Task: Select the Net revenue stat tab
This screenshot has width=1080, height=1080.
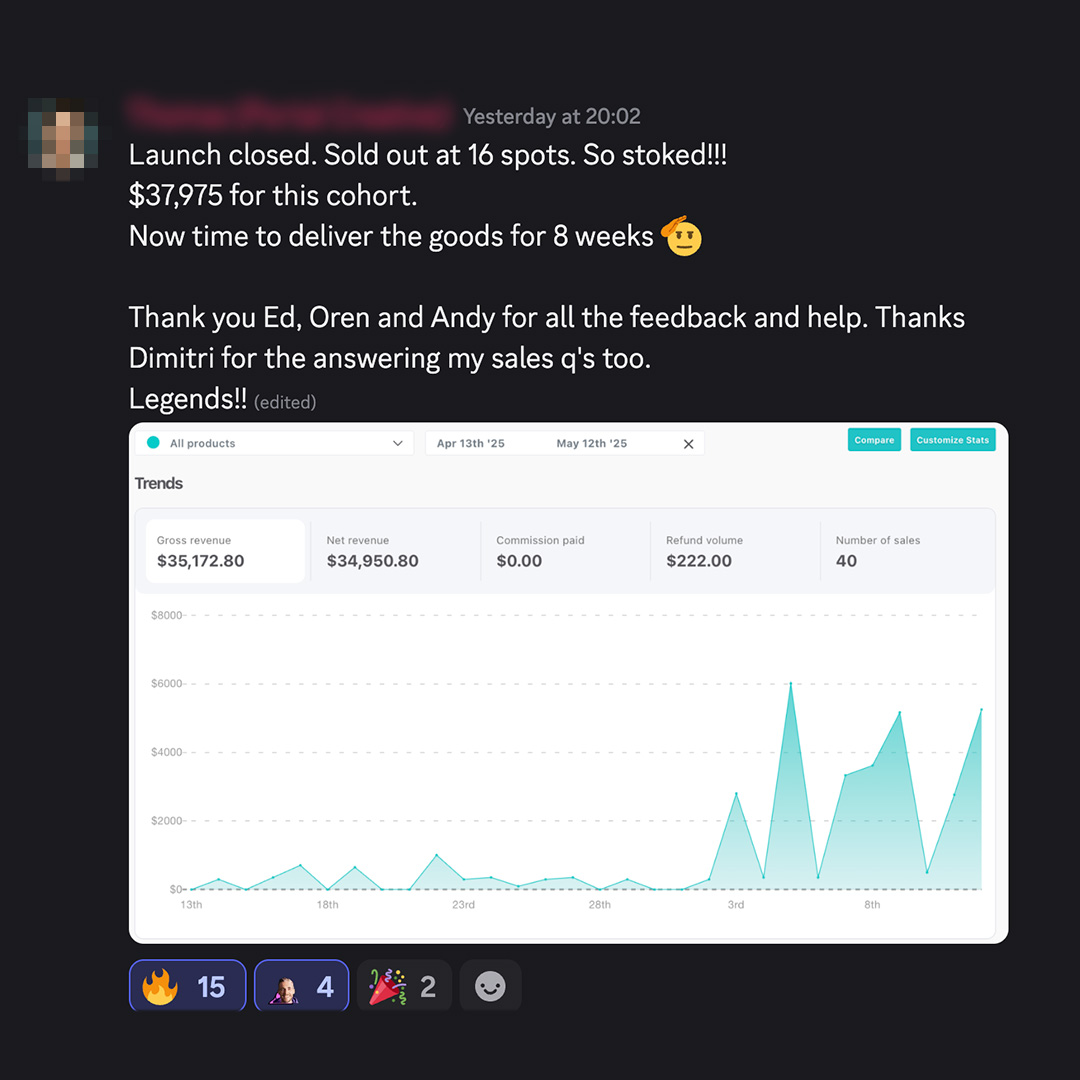Action: point(395,551)
